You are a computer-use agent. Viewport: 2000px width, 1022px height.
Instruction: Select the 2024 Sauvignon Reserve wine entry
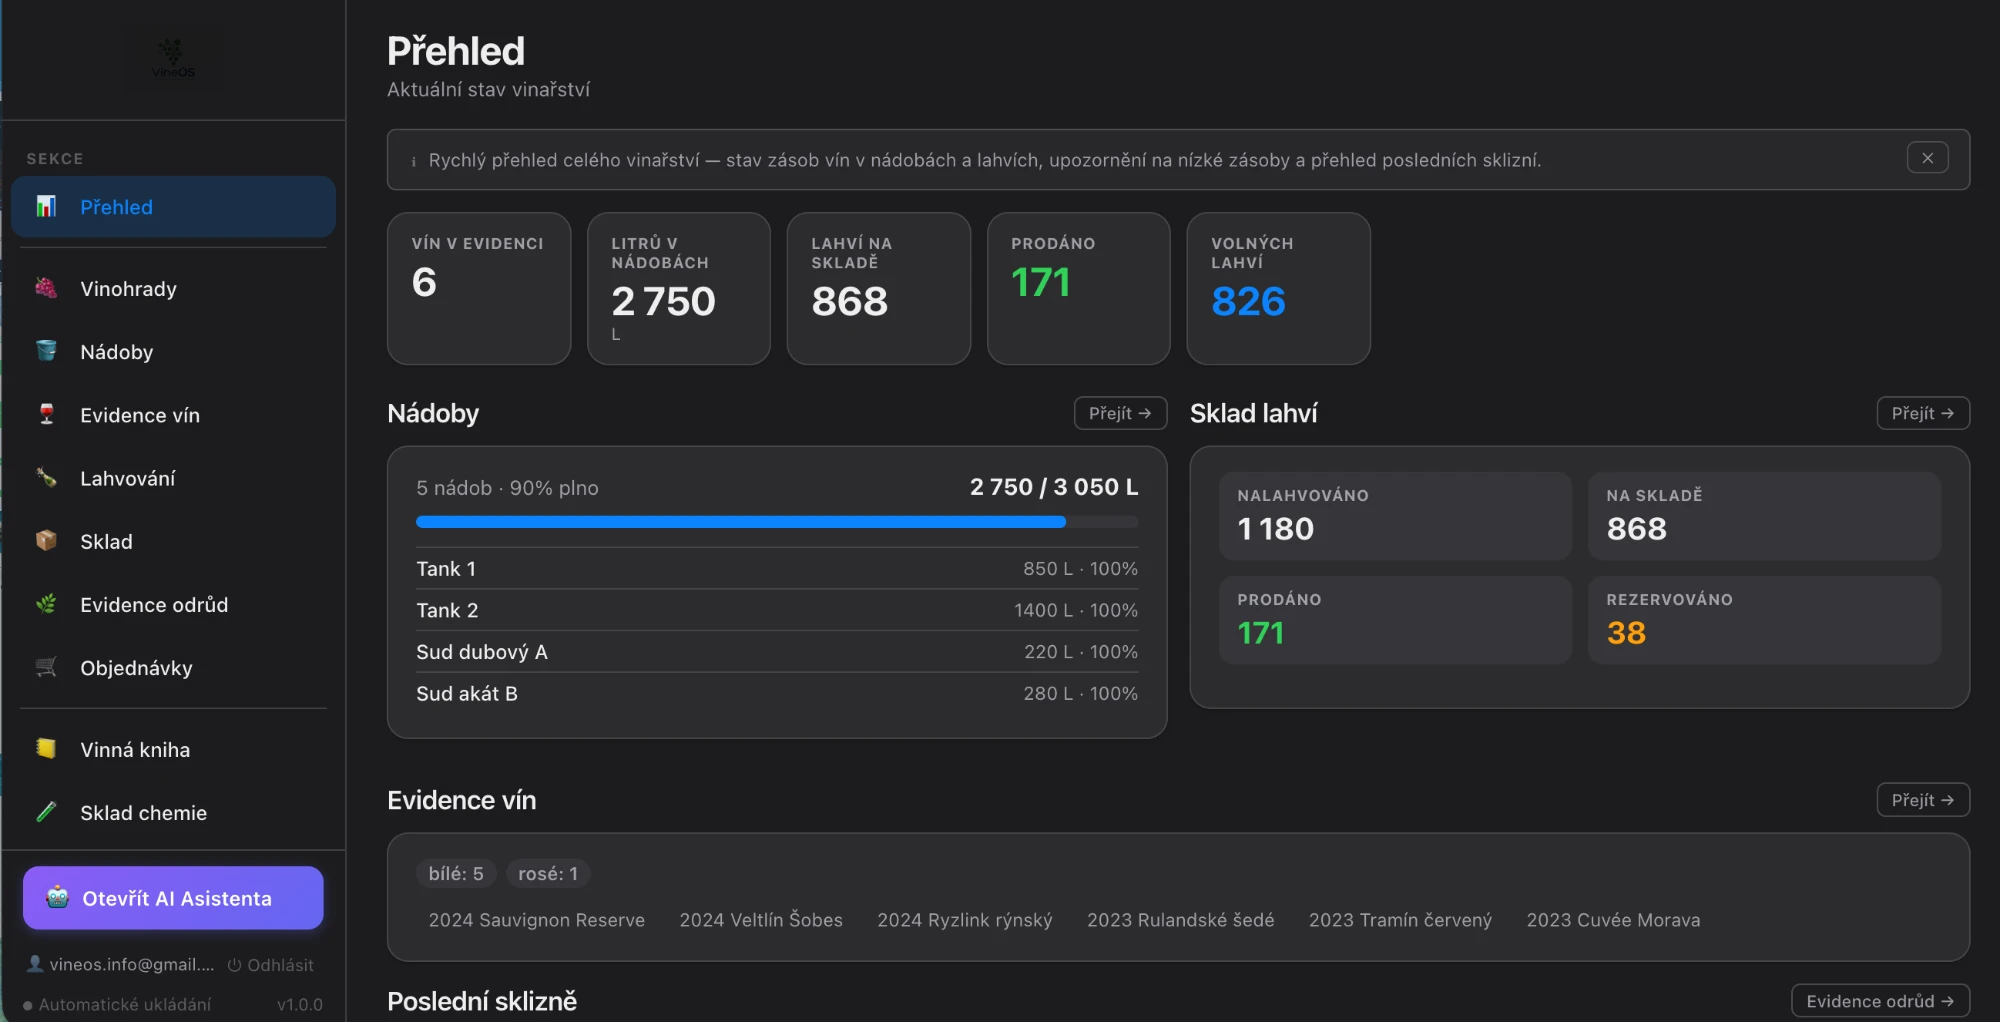[537, 920]
